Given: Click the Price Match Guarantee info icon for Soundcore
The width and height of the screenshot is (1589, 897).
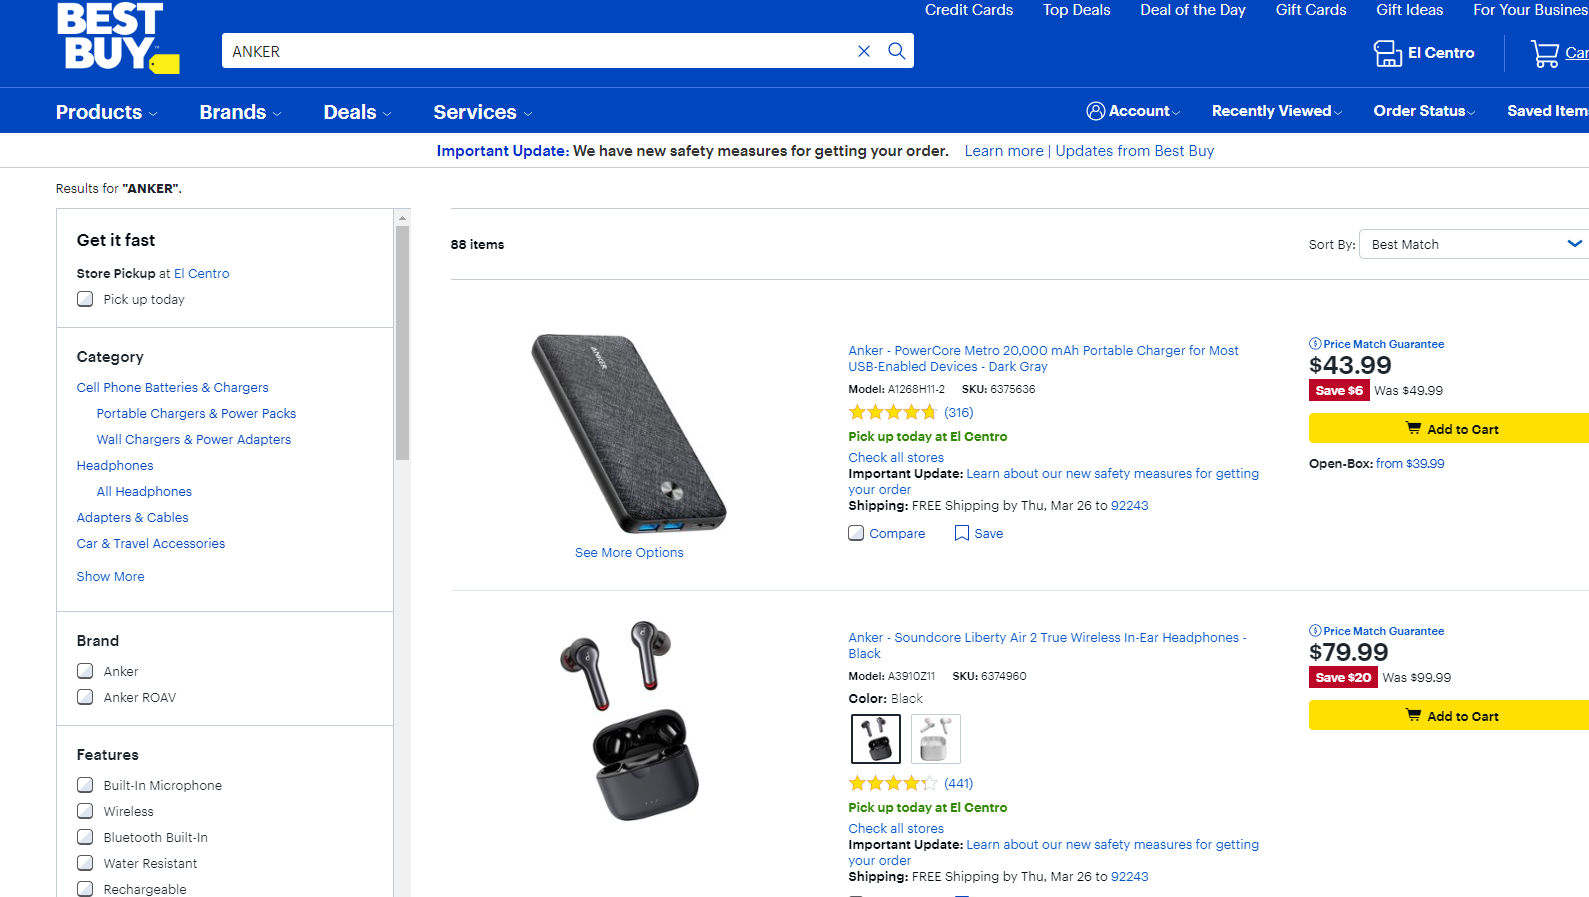Looking at the screenshot, I should click(x=1315, y=631).
